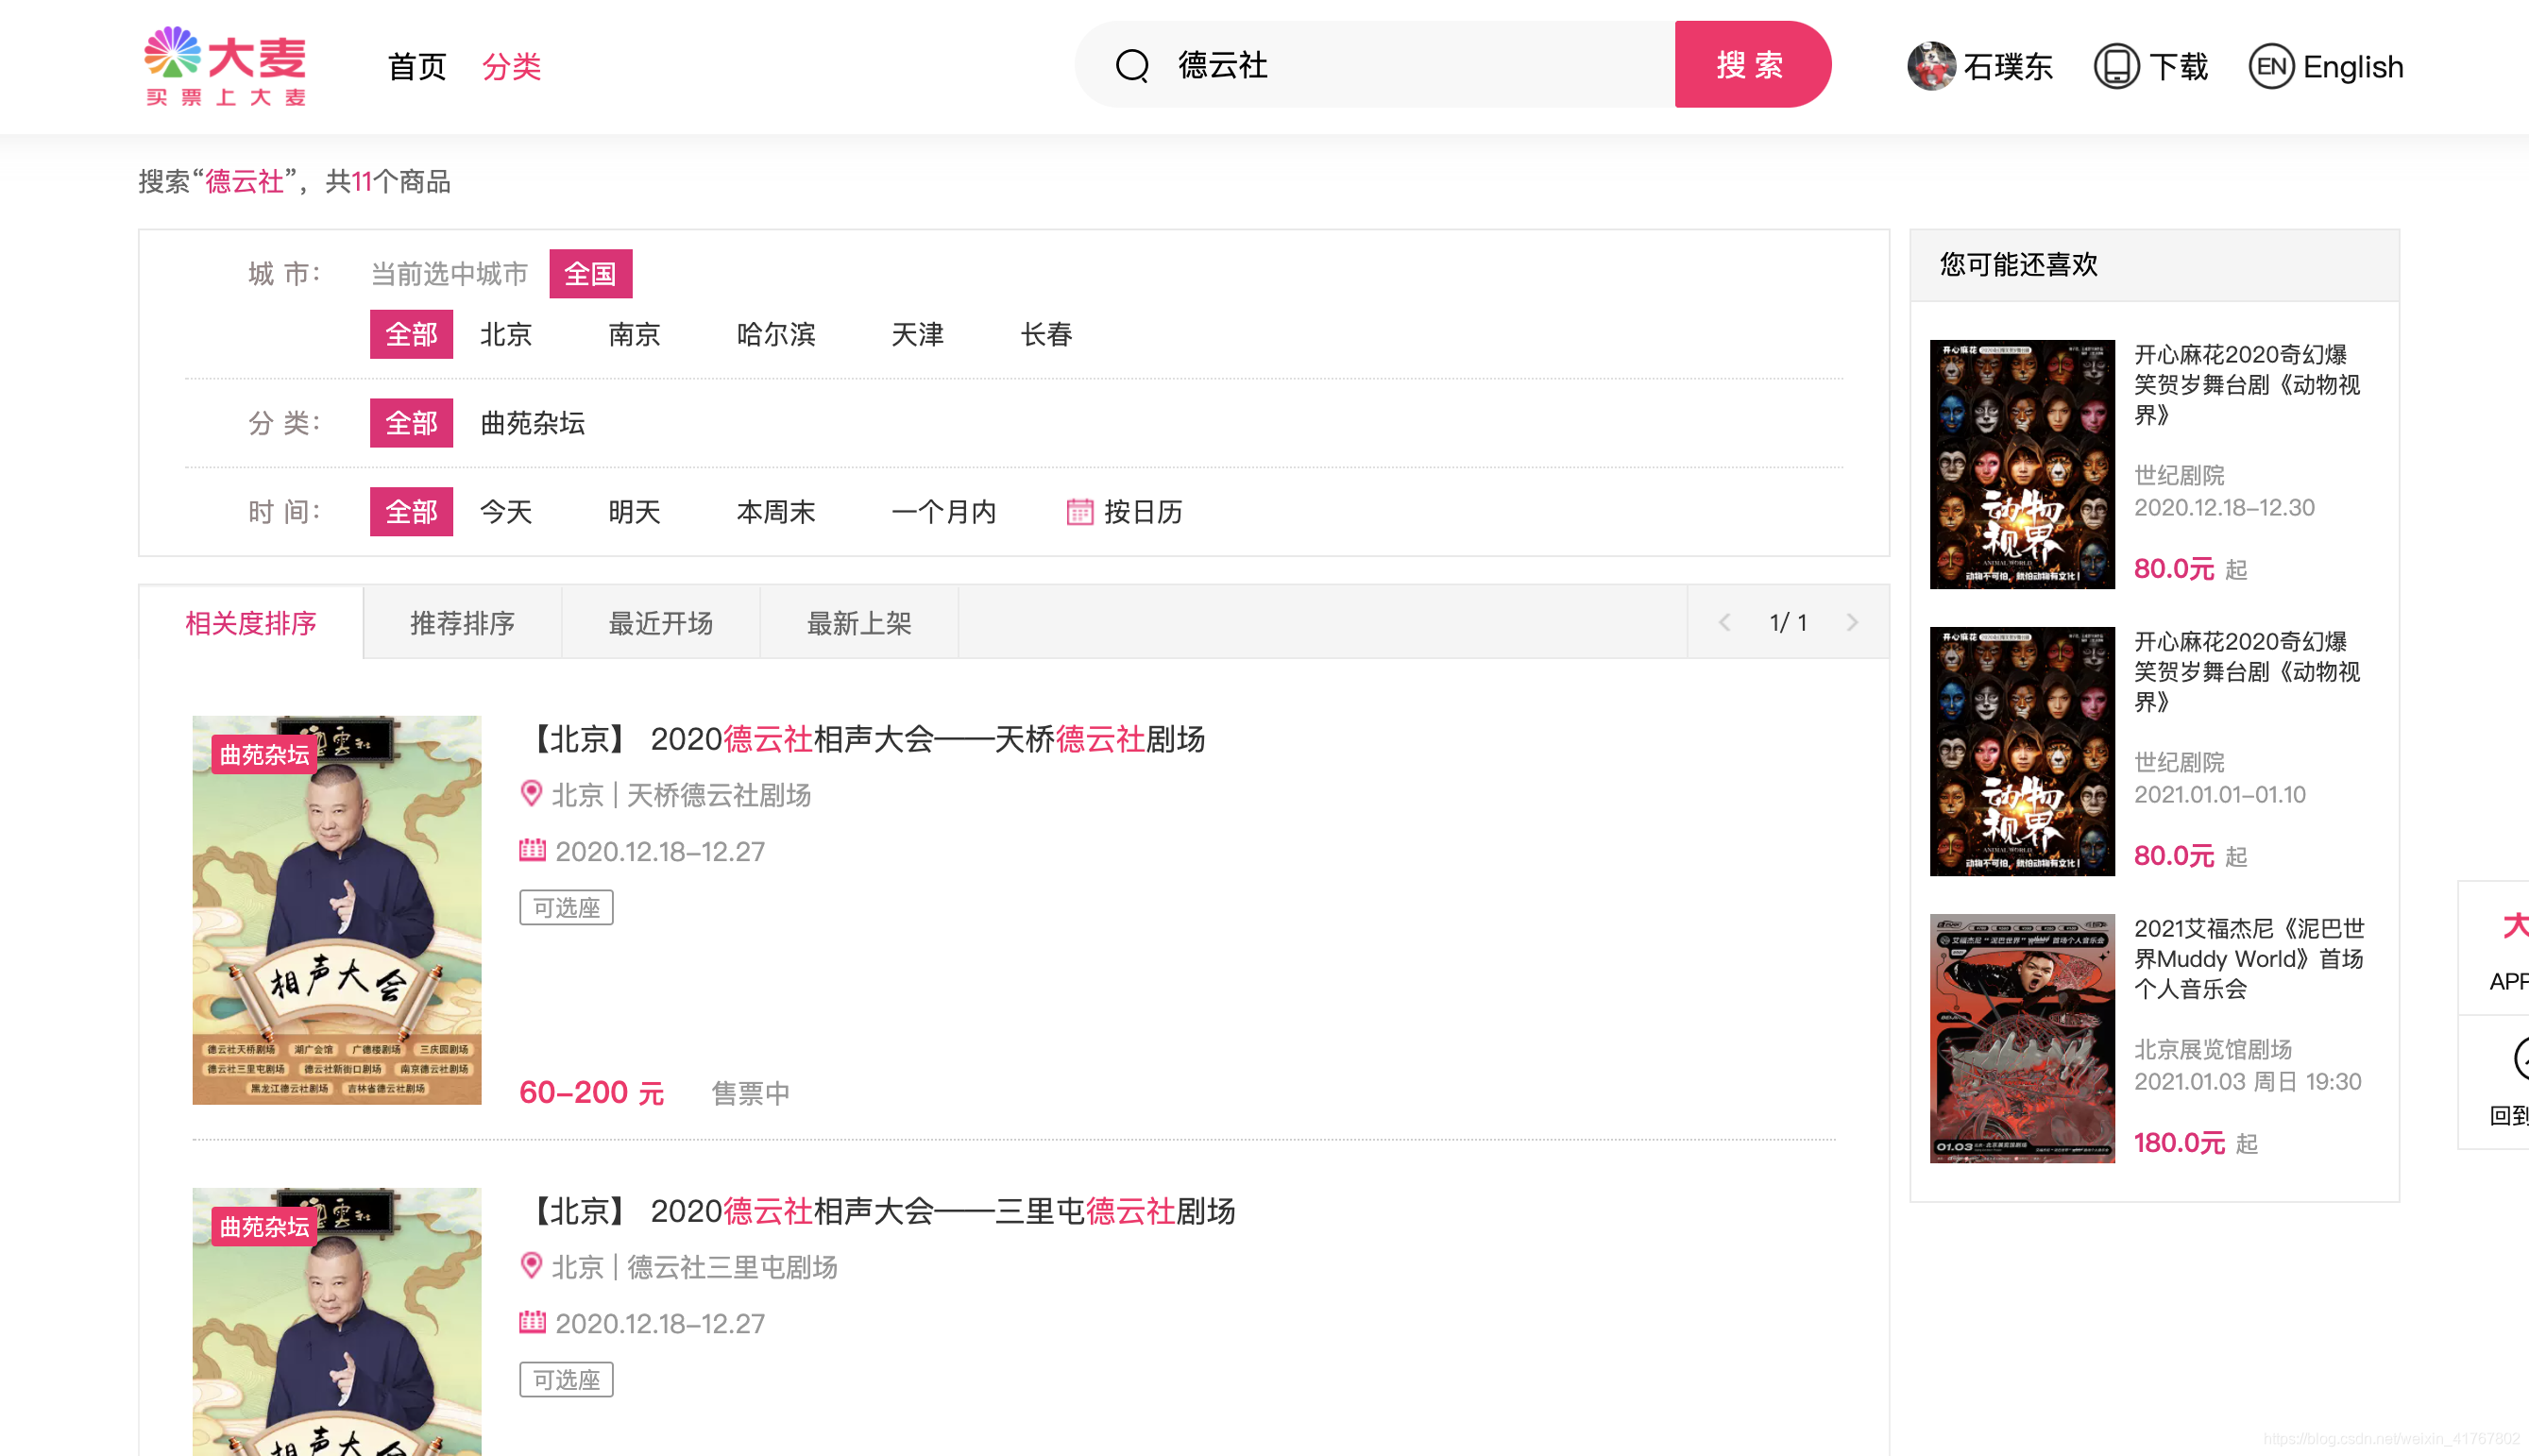The image size is (2529, 1456).
Task: Open the calendar icon 按日历 filter
Action: coord(1079,512)
